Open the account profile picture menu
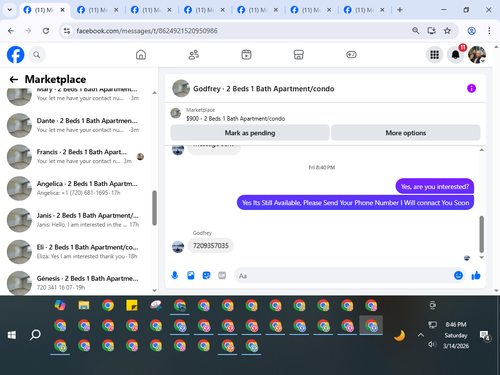 [x=477, y=55]
